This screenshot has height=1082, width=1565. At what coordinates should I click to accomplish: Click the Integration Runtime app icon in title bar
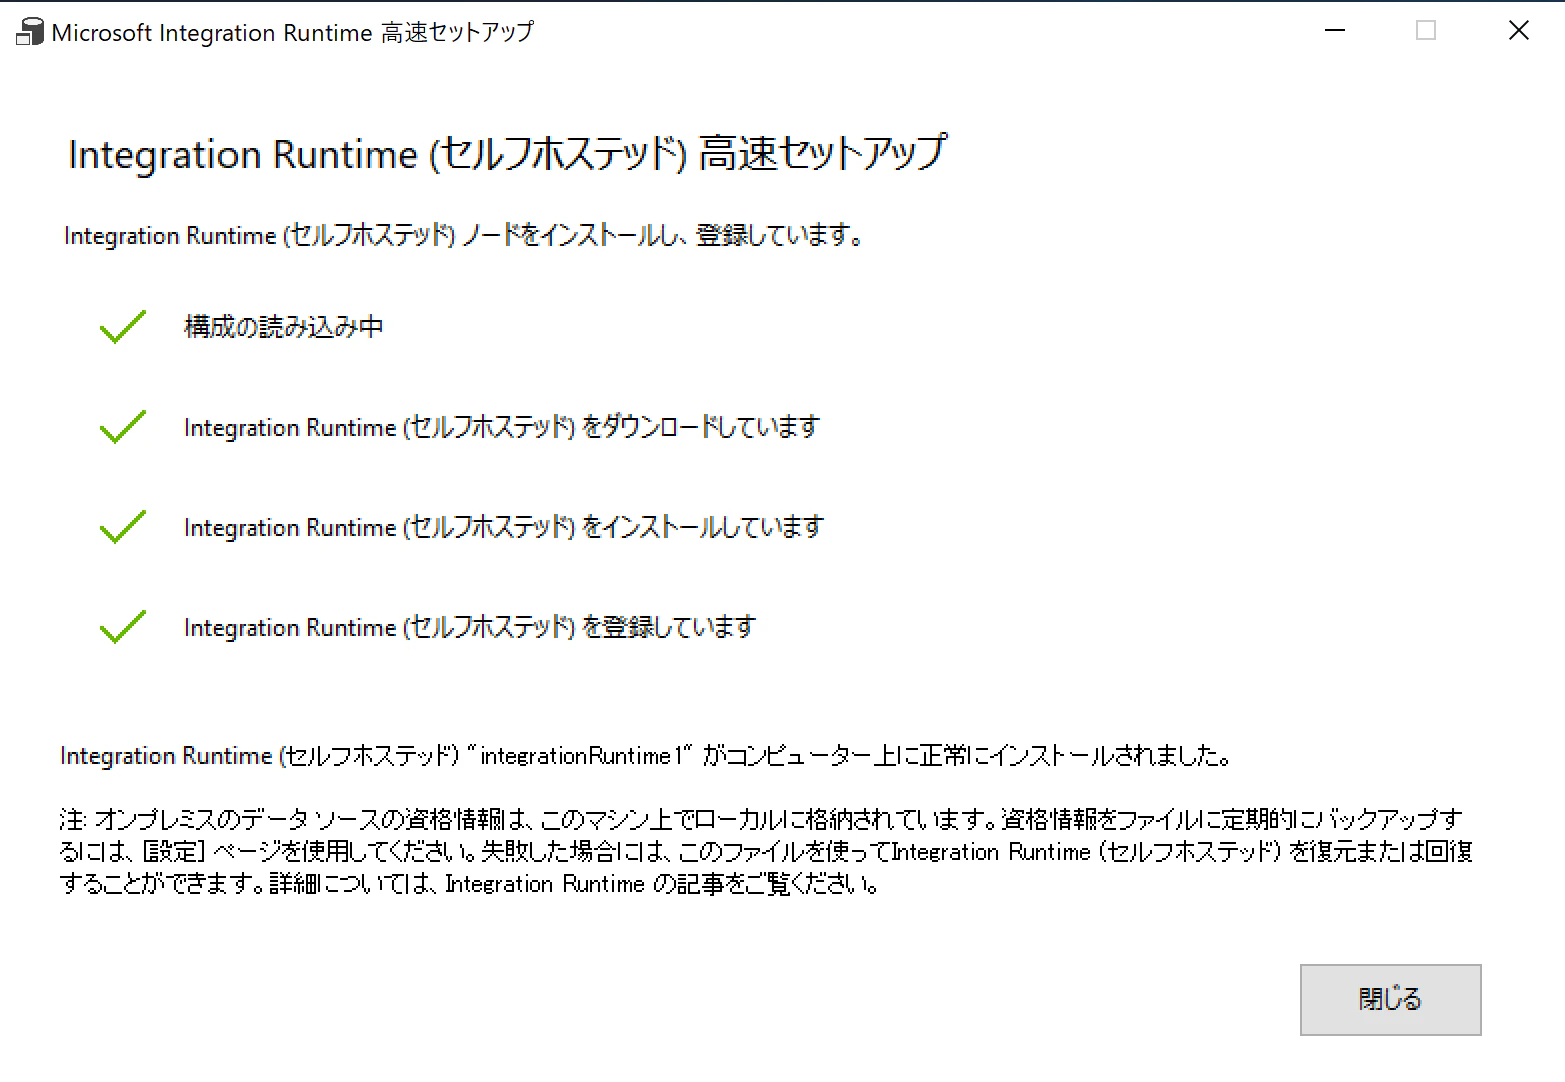pos(30,32)
